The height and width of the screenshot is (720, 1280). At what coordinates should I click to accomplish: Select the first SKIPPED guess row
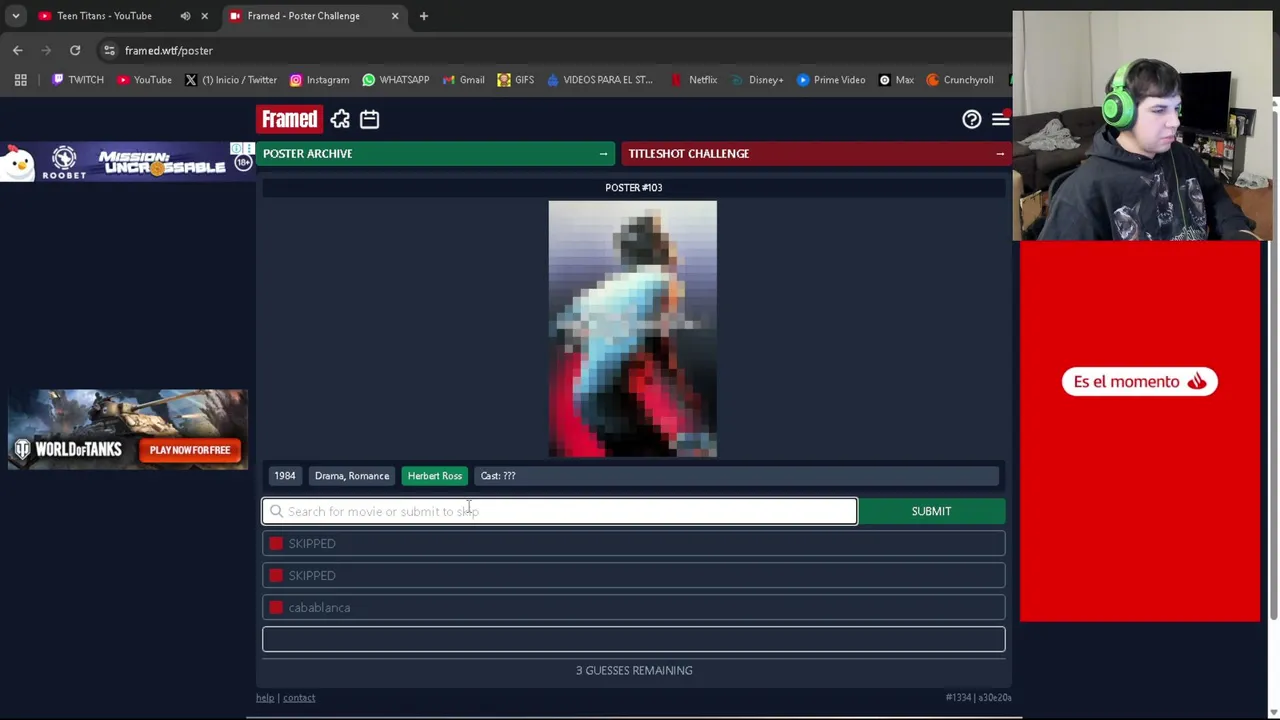click(634, 543)
